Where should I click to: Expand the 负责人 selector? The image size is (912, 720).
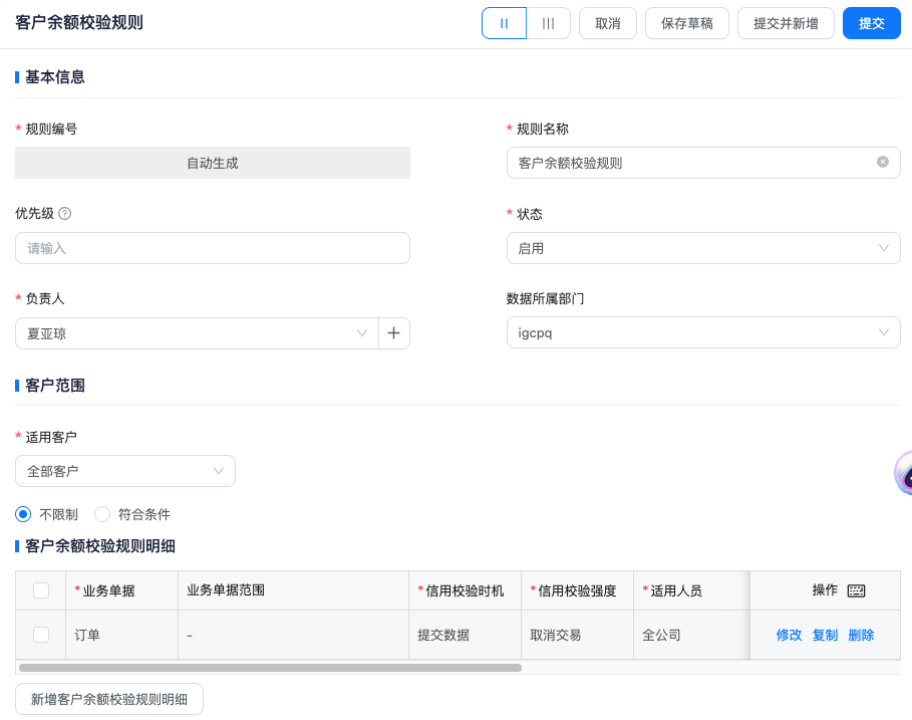click(196, 334)
